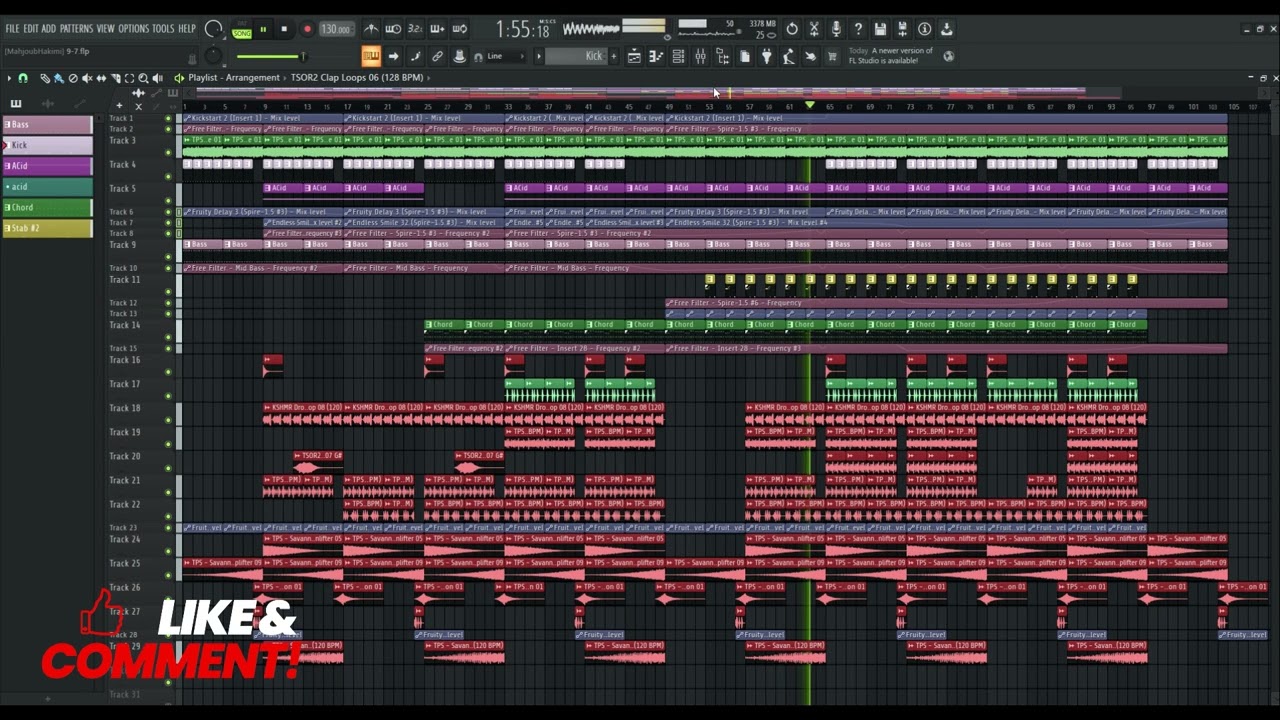
Task: Pause playback with the pause button
Action: click(x=263, y=29)
